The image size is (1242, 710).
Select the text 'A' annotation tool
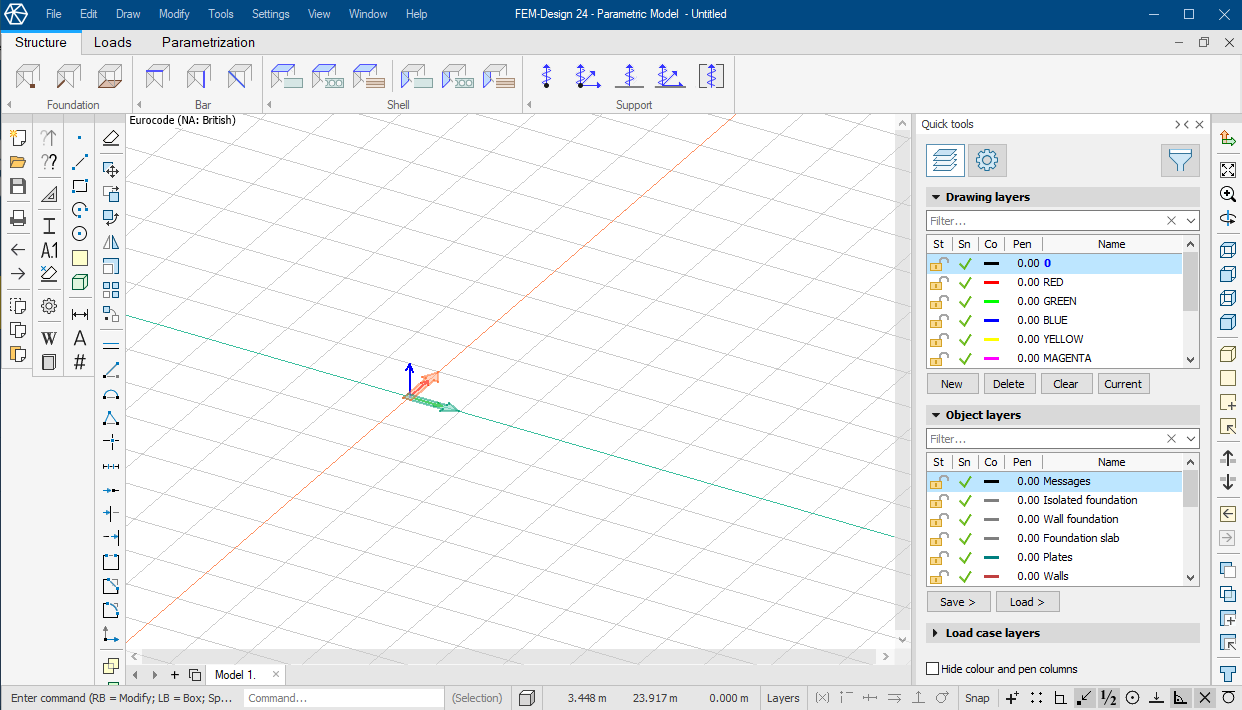point(80,338)
